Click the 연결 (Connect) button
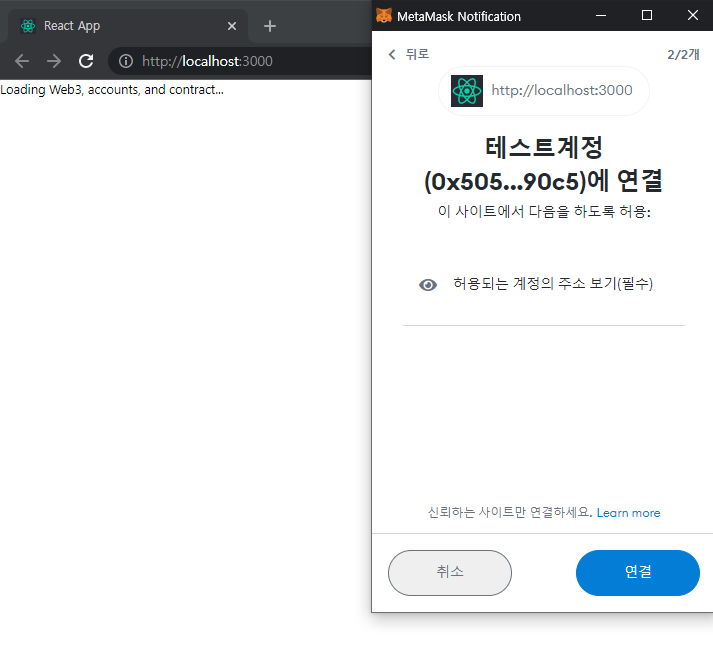This screenshot has width=713, height=670. click(638, 572)
